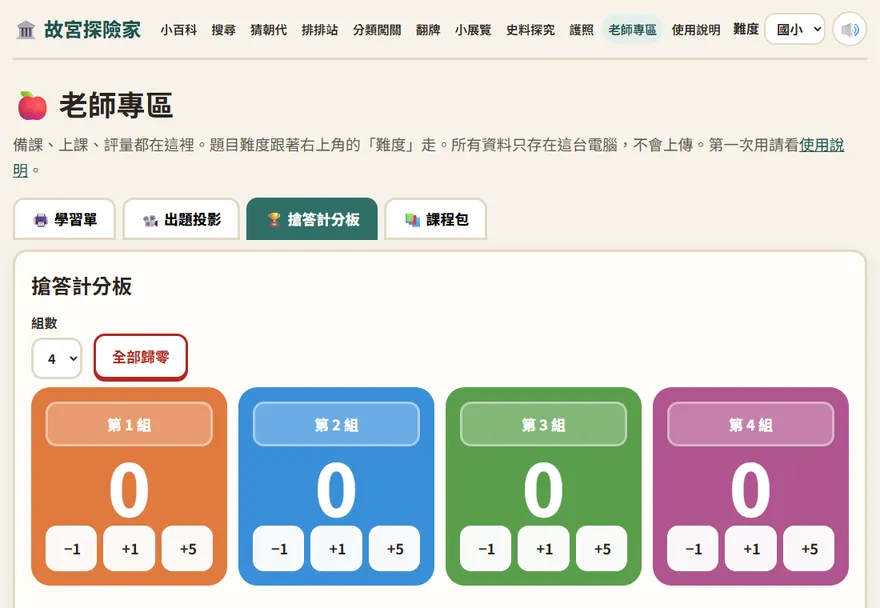Screen dimensions: 880x608
Task: Open 使用說明 in the top navigation bar
Action: 696,30
